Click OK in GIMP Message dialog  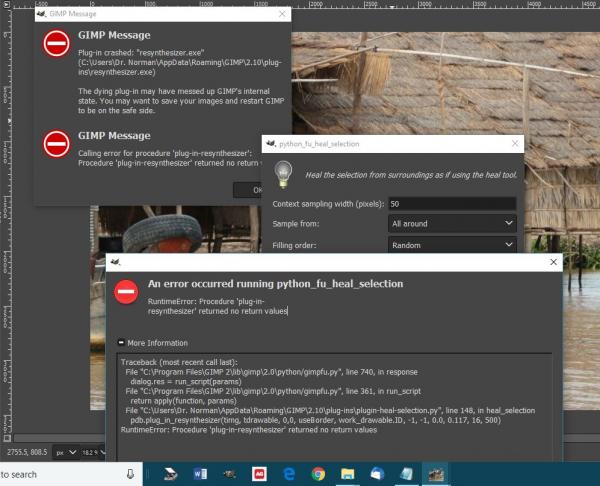coord(248,190)
